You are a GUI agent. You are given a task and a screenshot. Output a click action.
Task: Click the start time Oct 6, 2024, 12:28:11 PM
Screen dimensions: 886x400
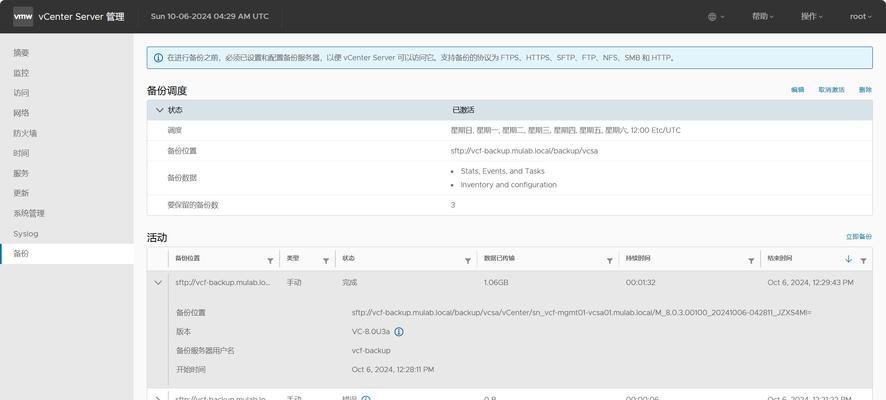click(393, 369)
